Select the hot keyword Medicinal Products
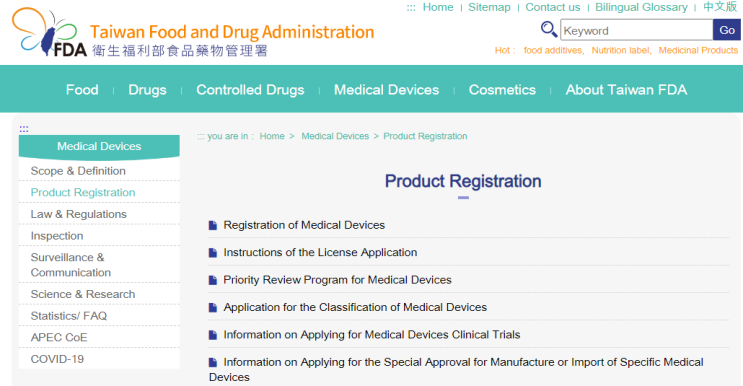Viewport: 743px width, 386px height. coord(698,50)
